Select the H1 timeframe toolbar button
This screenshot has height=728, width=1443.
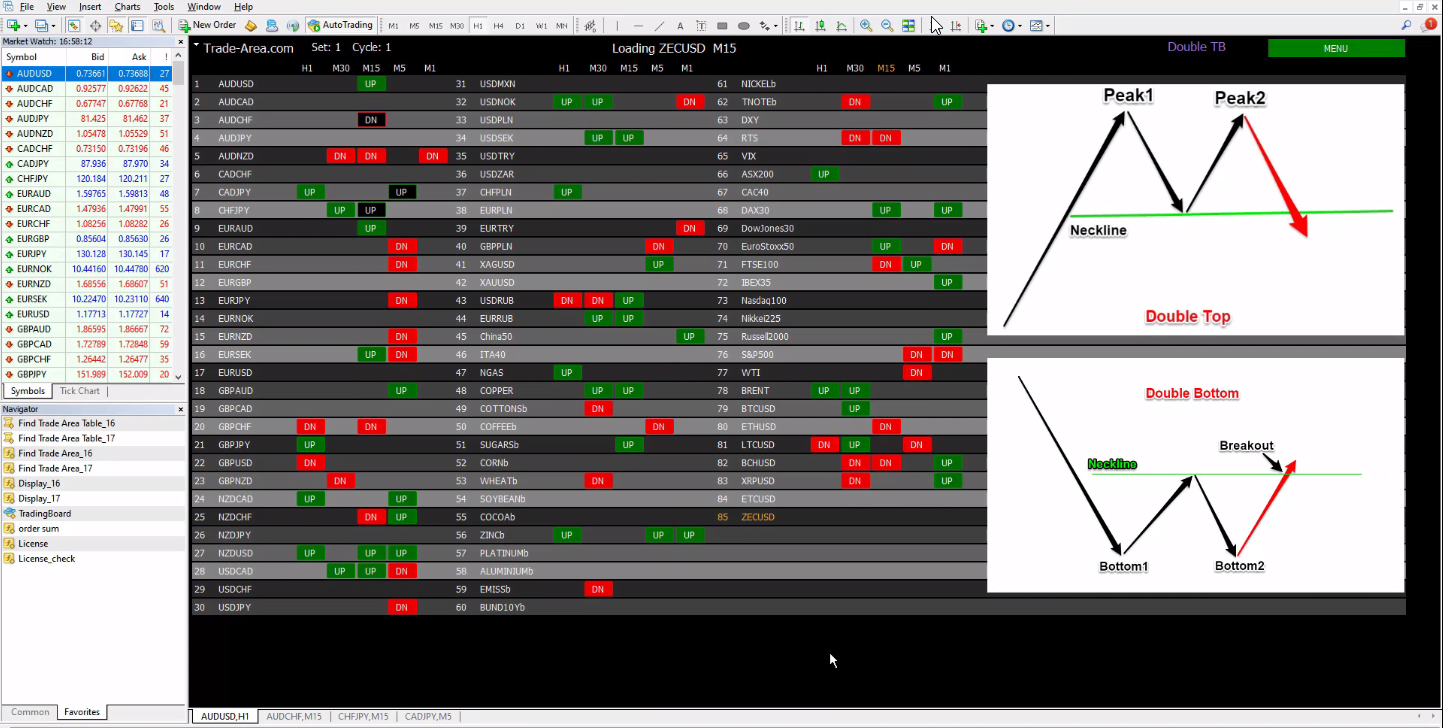pyautogui.click(x=478, y=25)
